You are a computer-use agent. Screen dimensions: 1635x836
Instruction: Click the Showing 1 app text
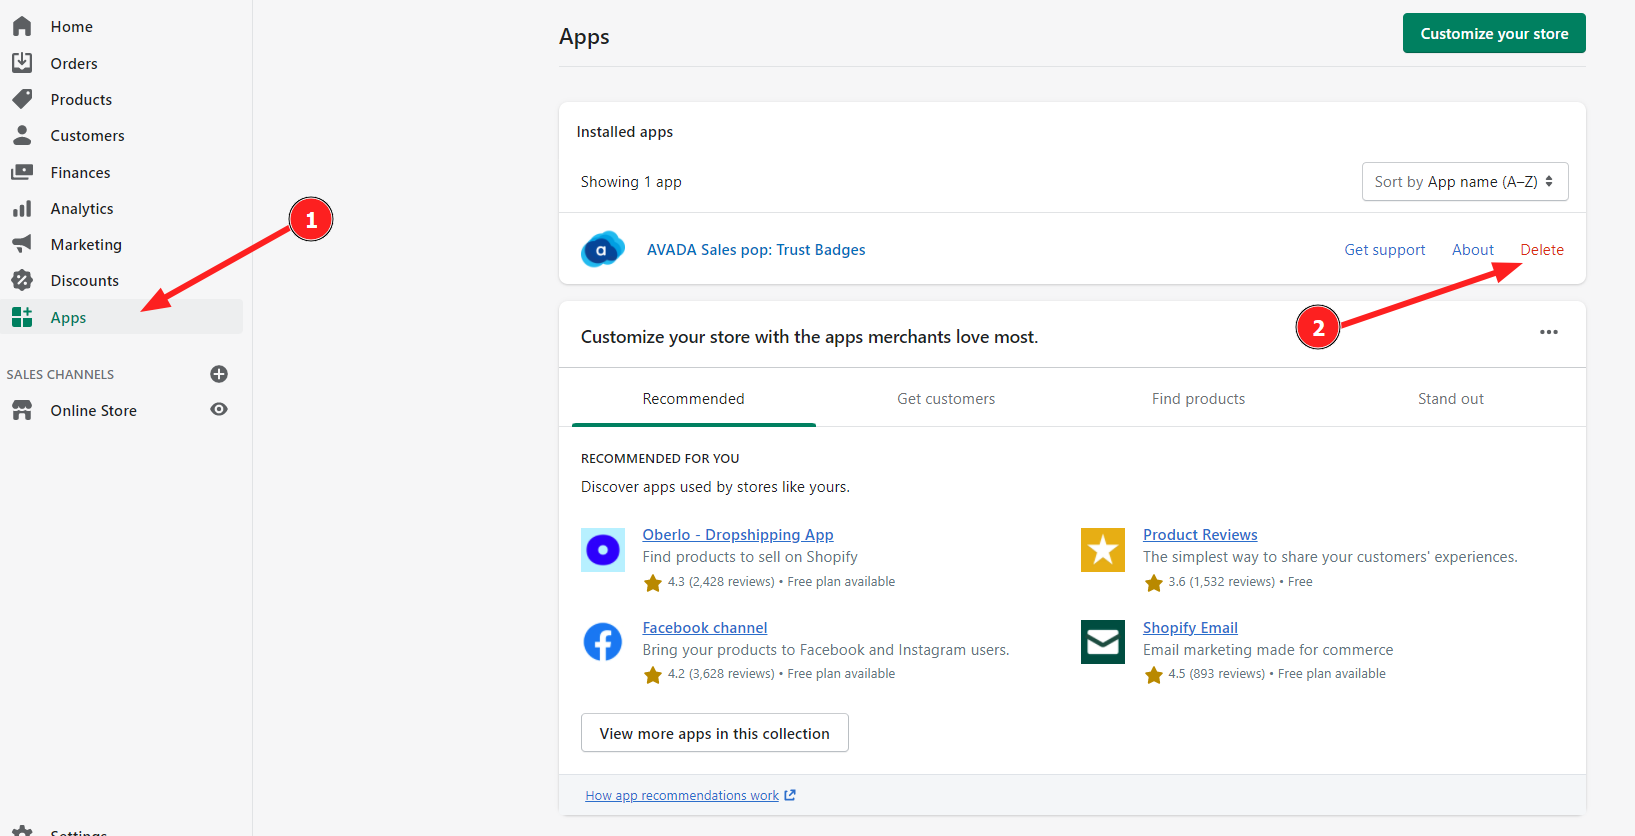[631, 182]
